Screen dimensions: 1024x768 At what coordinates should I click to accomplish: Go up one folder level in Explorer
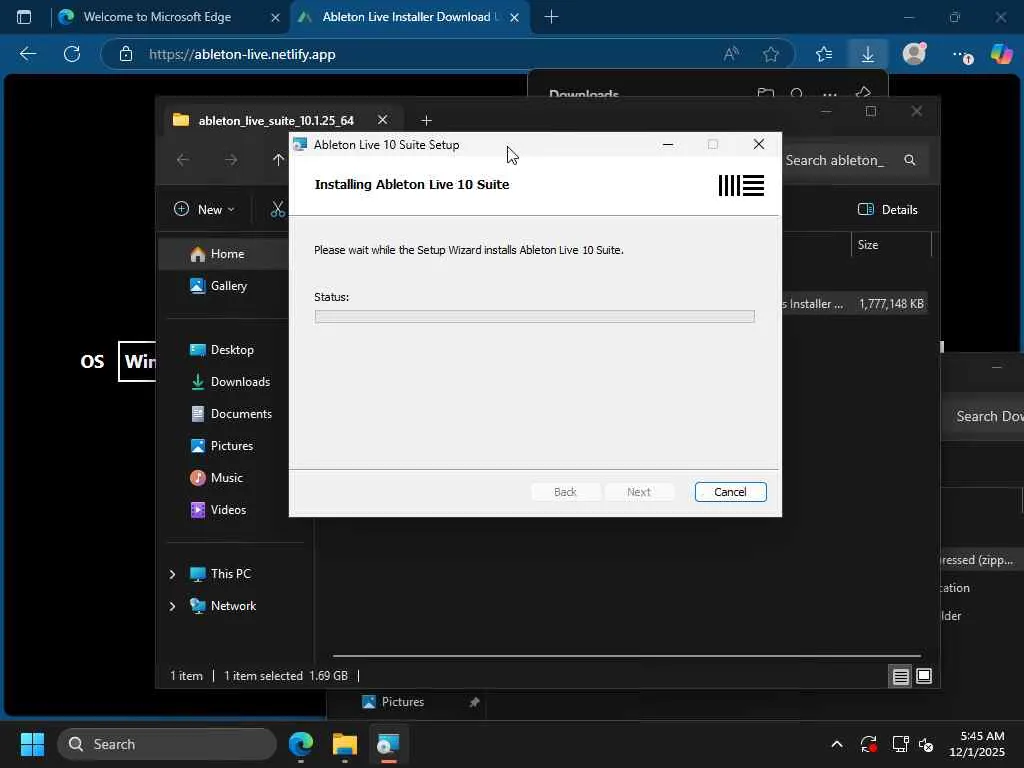coord(278,160)
